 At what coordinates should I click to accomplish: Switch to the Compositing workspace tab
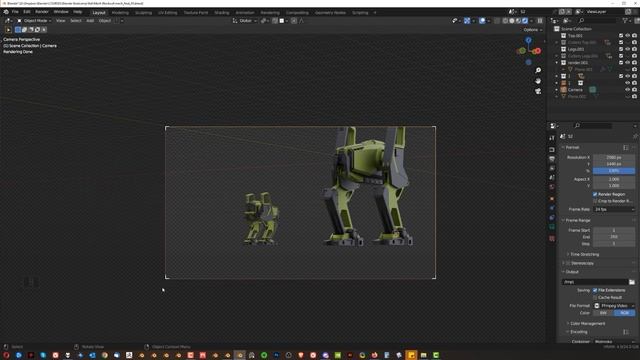point(297,13)
